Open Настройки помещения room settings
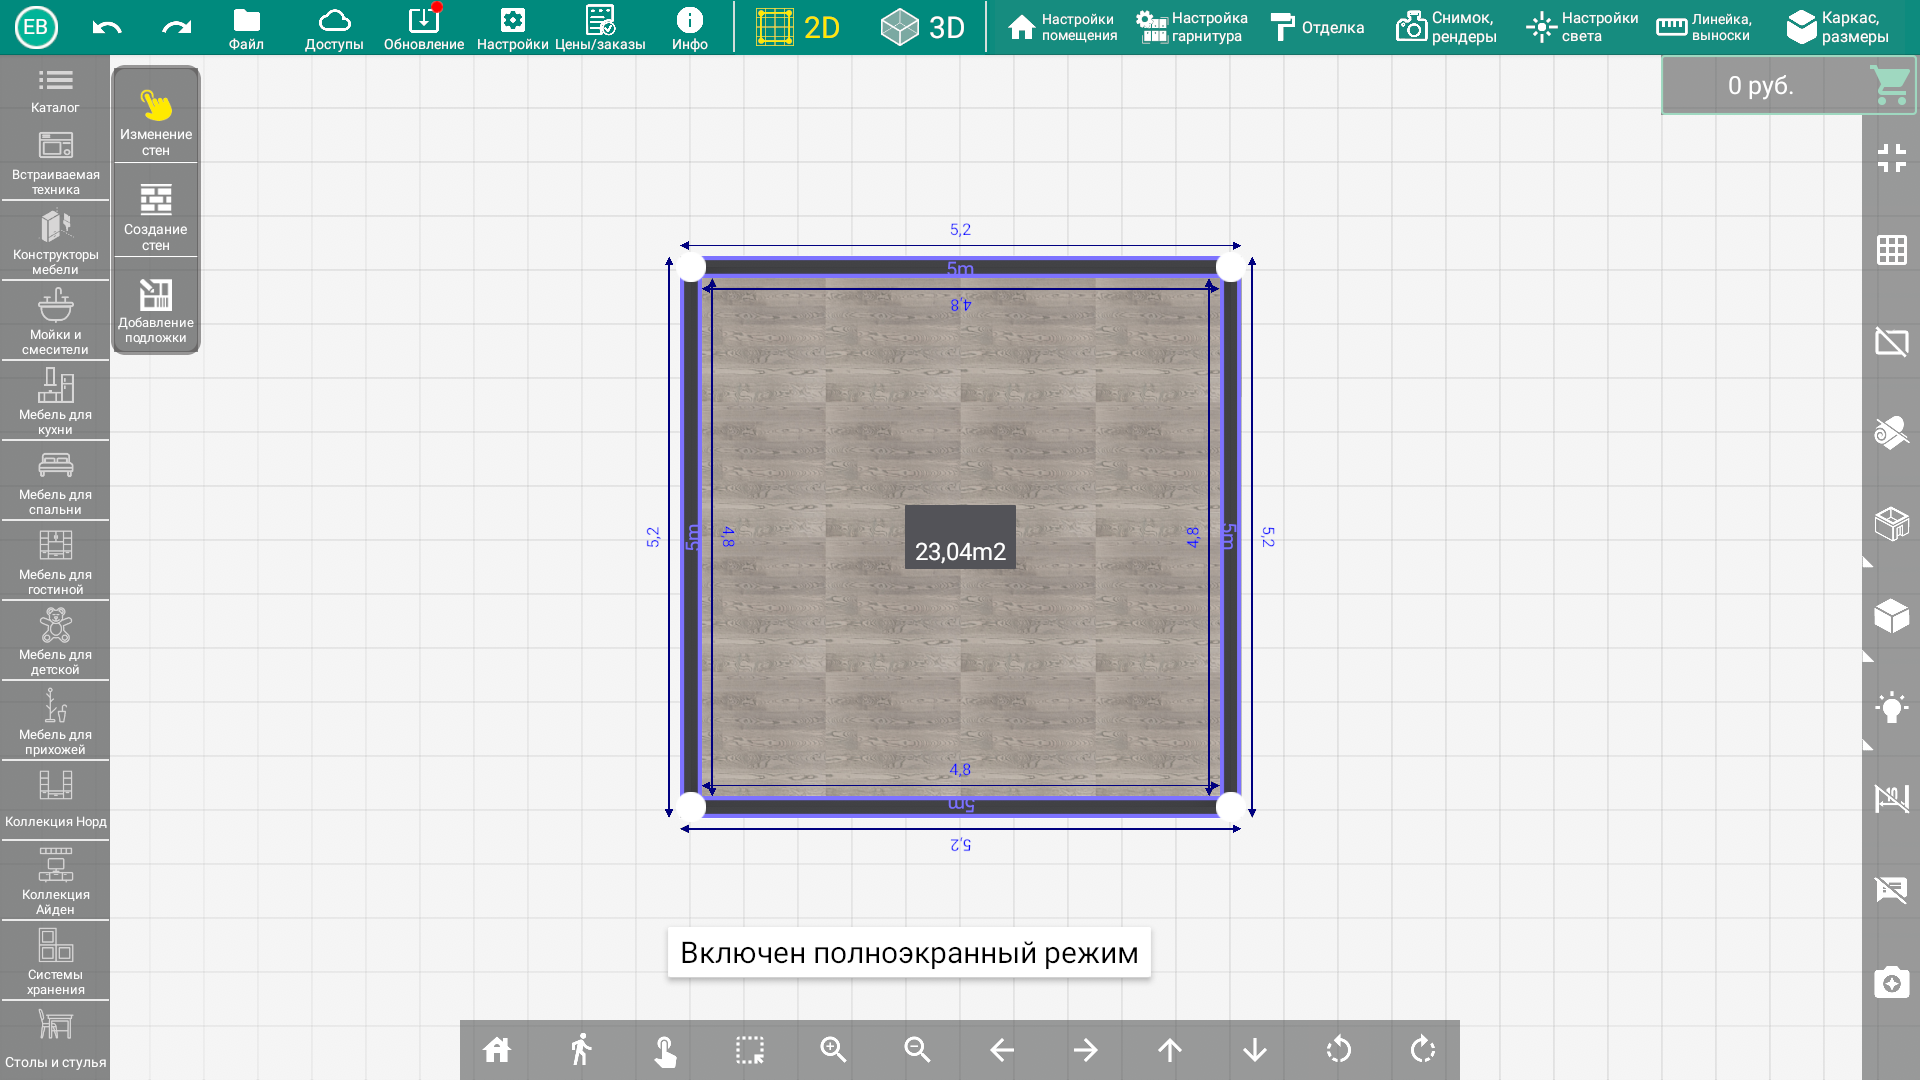The height and width of the screenshot is (1080, 1920). 1062,27
